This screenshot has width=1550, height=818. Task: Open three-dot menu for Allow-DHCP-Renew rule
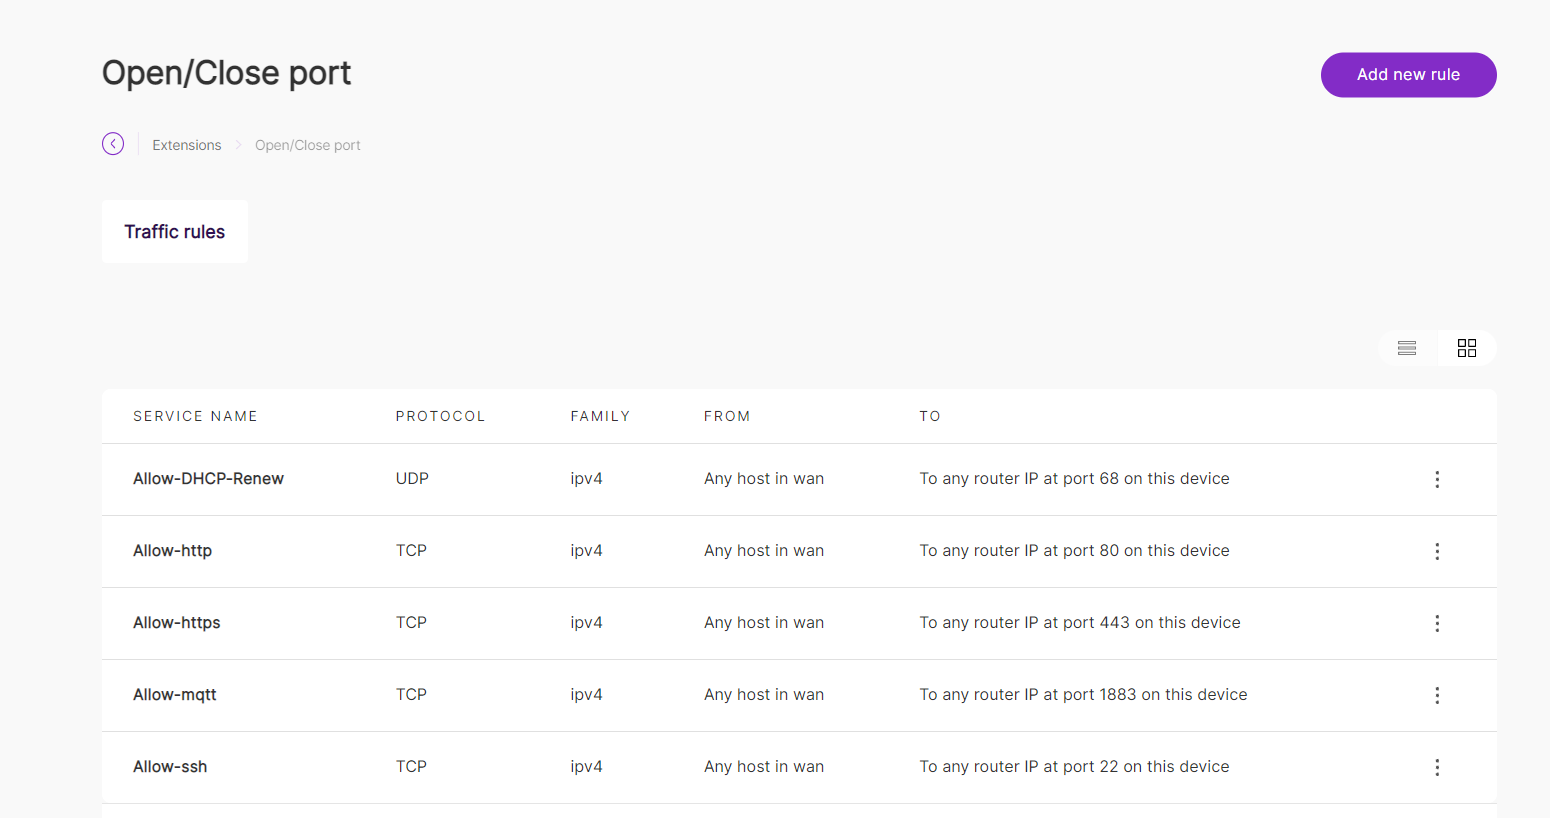(x=1437, y=479)
